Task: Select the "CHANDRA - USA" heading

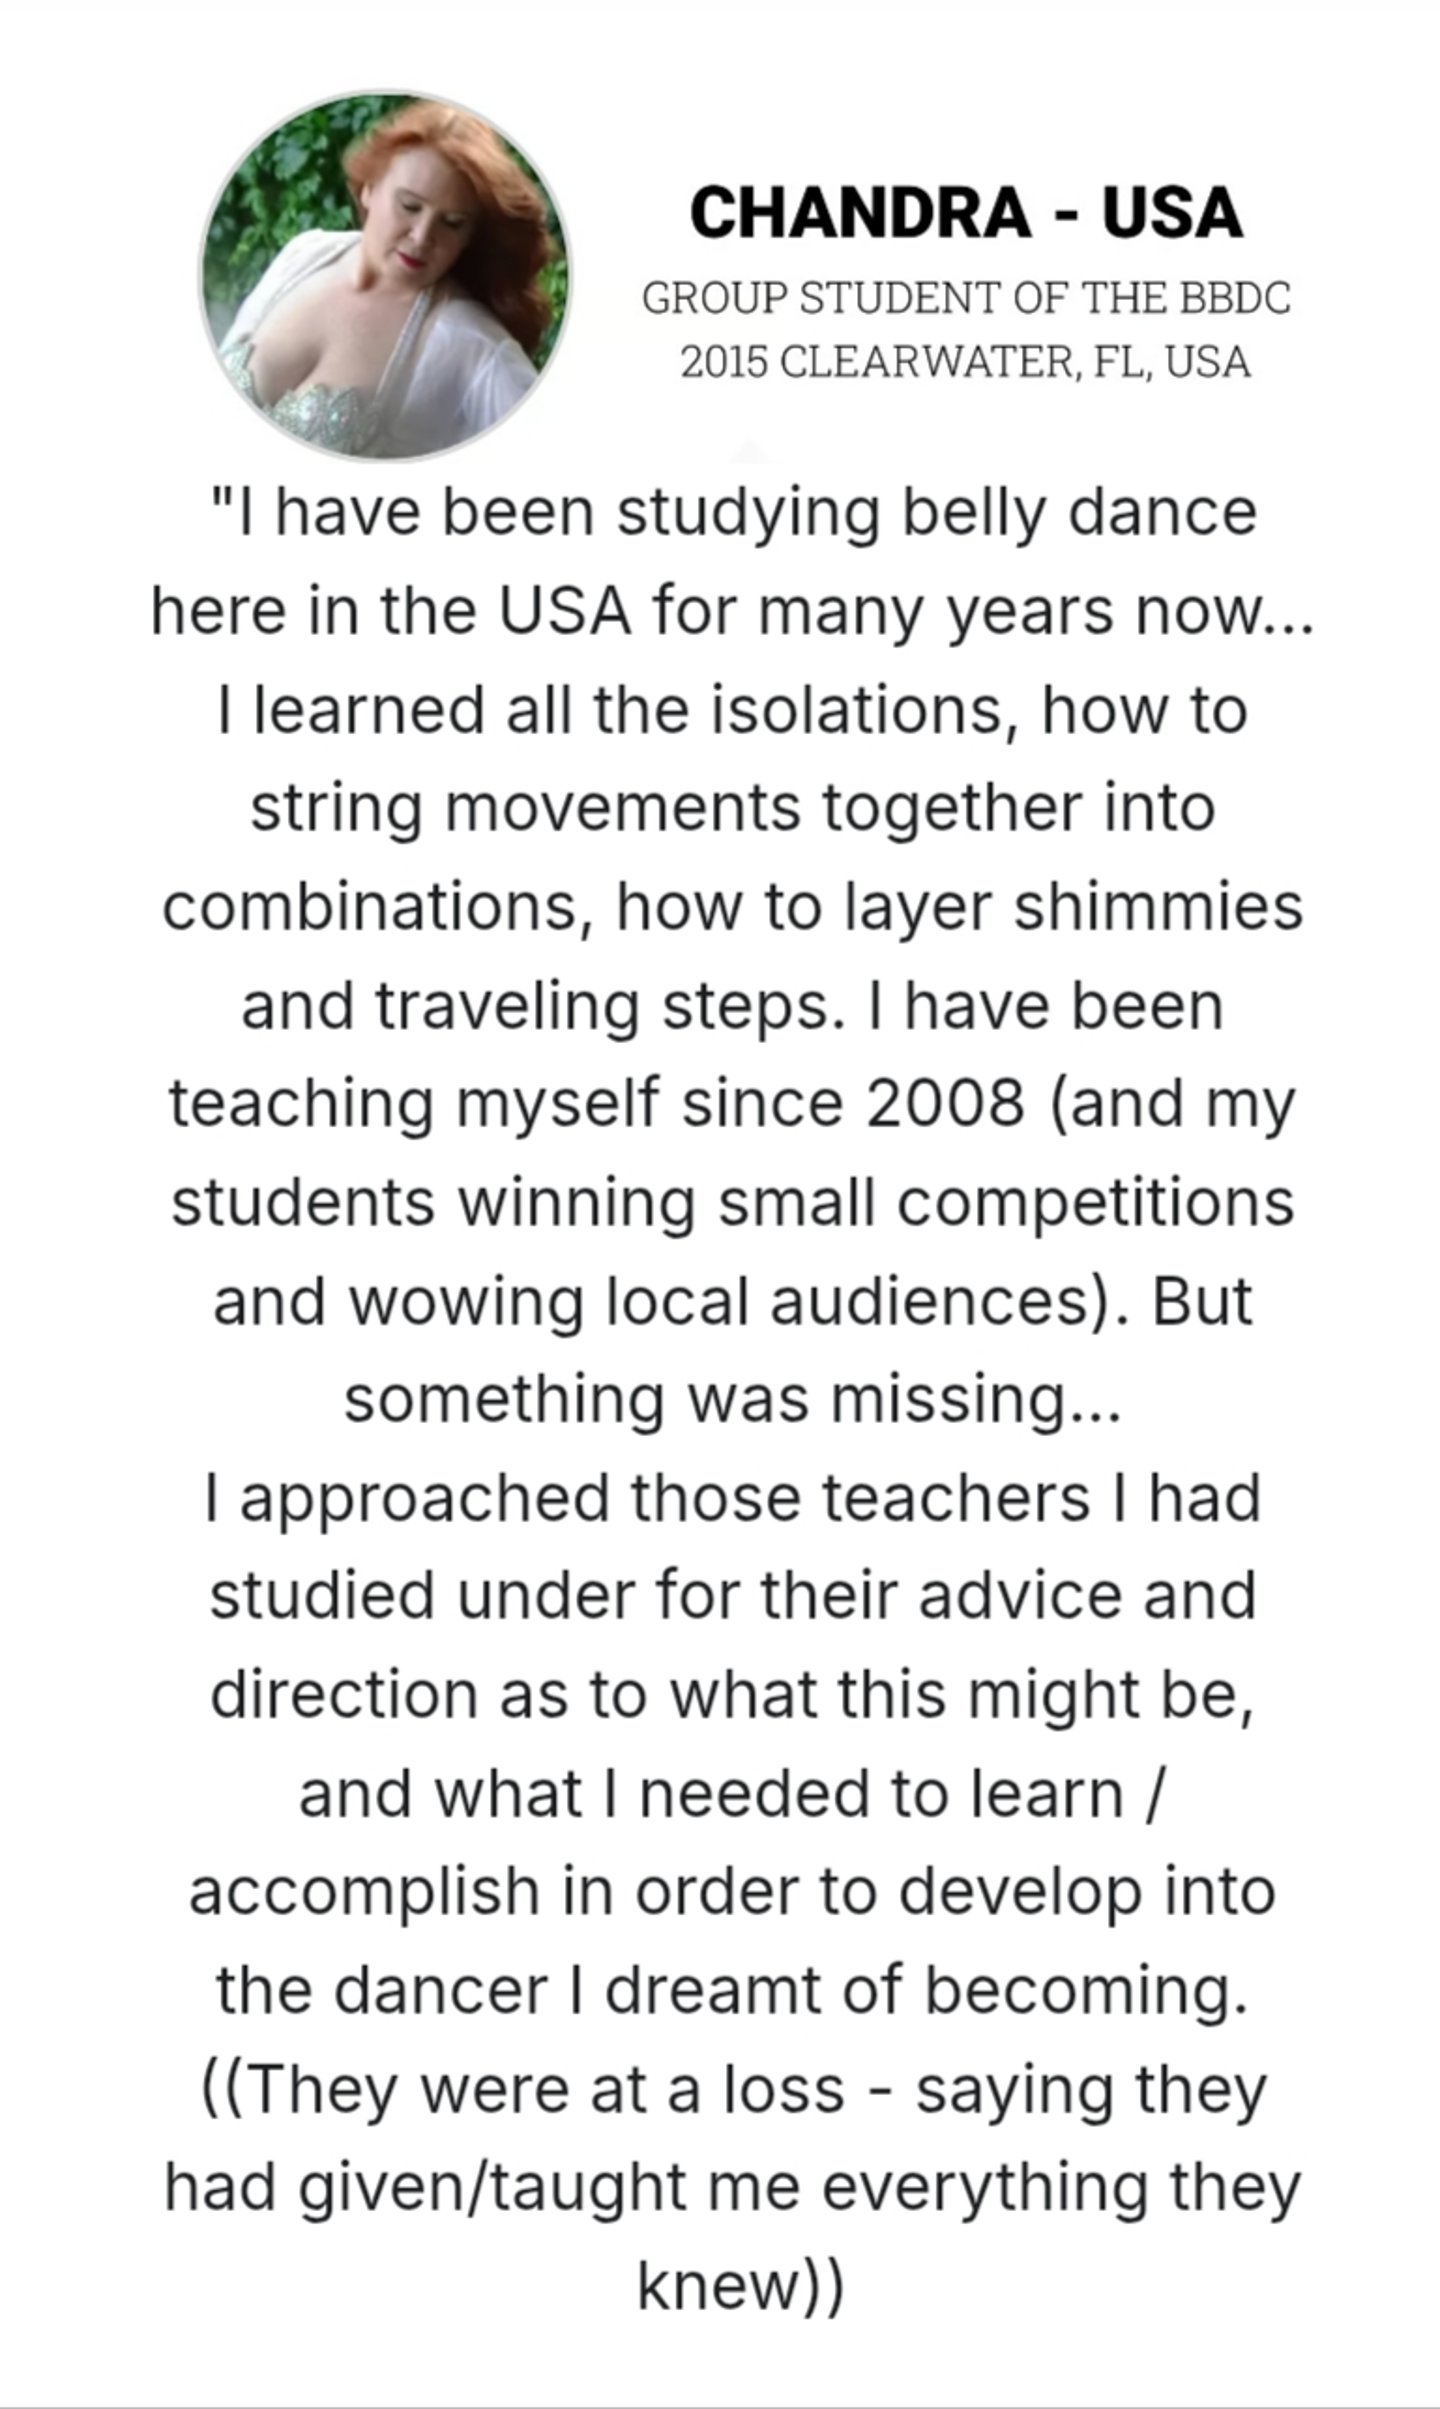Action: pos(966,212)
